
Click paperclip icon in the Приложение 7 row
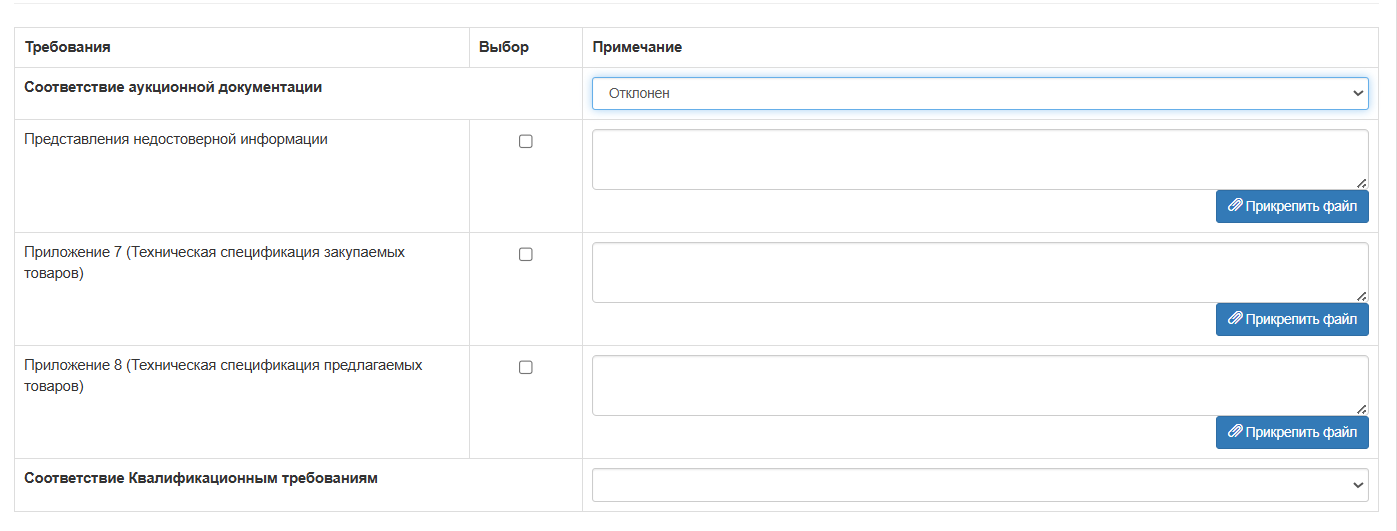point(1236,320)
